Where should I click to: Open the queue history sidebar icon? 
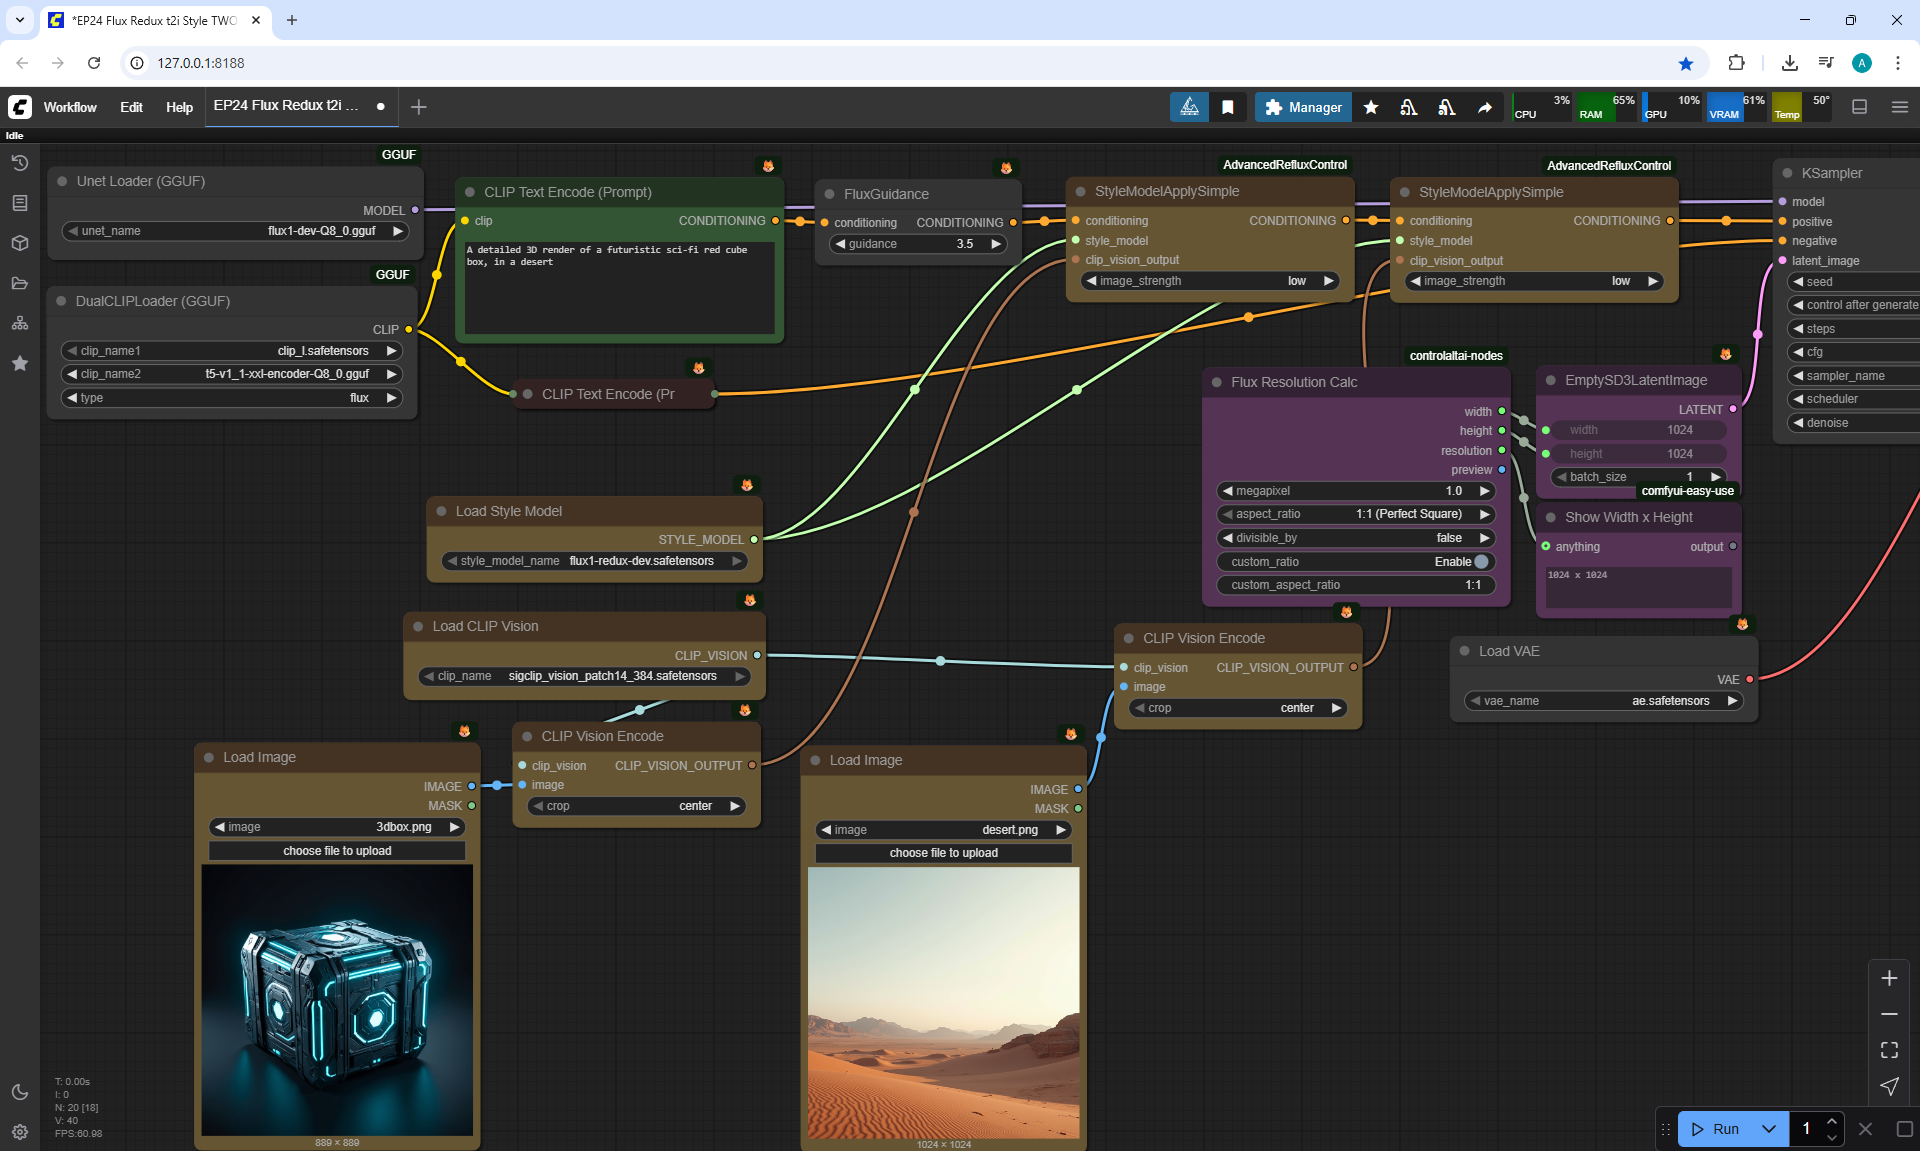[20, 163]
